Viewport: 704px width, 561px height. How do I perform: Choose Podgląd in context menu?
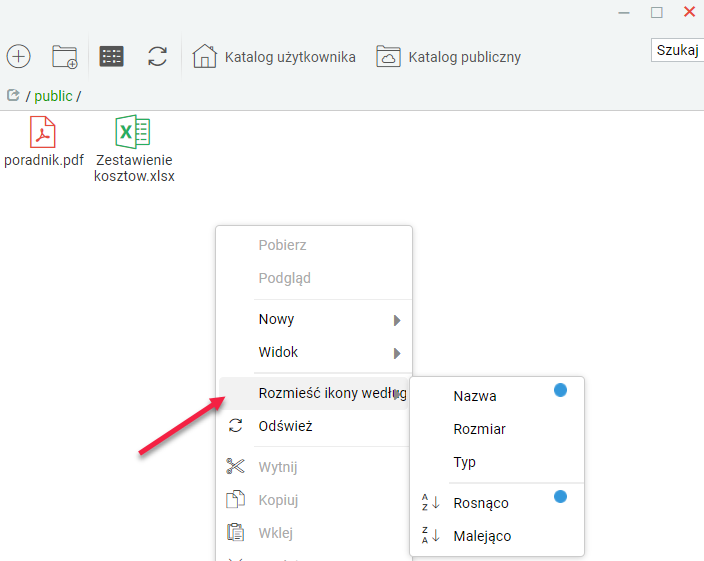tap(314, 278)
